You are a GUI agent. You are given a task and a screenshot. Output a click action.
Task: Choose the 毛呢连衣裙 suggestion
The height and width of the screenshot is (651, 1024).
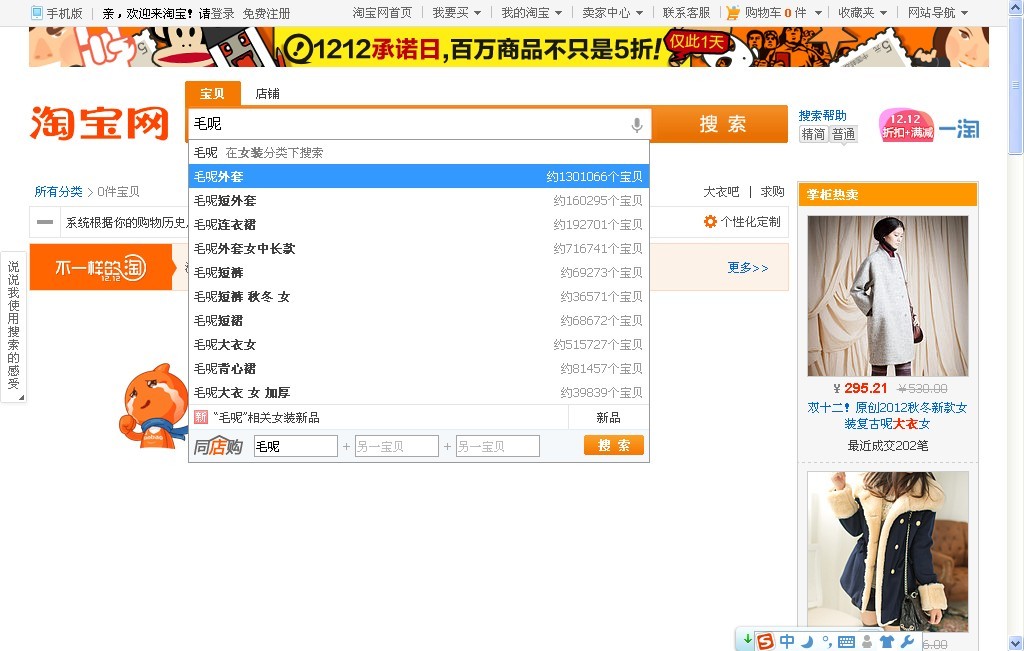pyautogui.click(x=419, y=225)
